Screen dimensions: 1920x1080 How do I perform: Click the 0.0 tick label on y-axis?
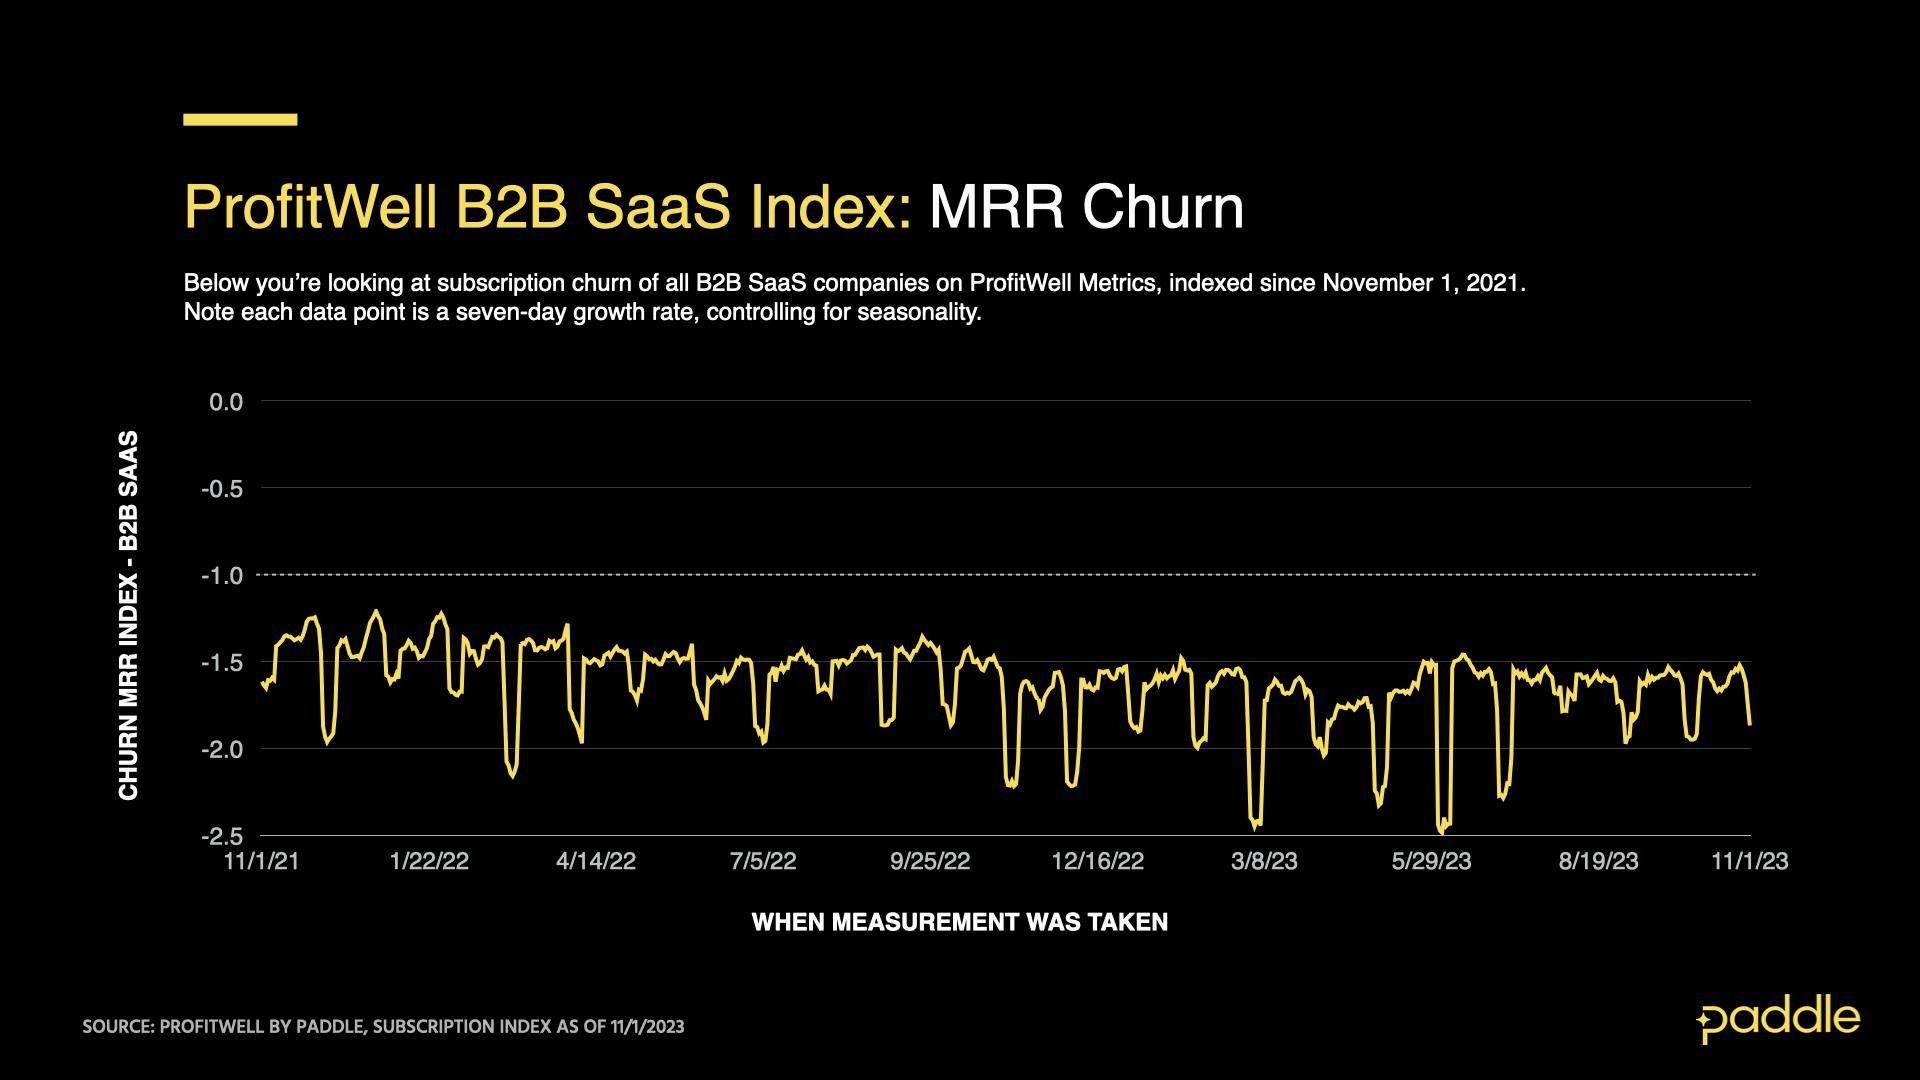228,402
